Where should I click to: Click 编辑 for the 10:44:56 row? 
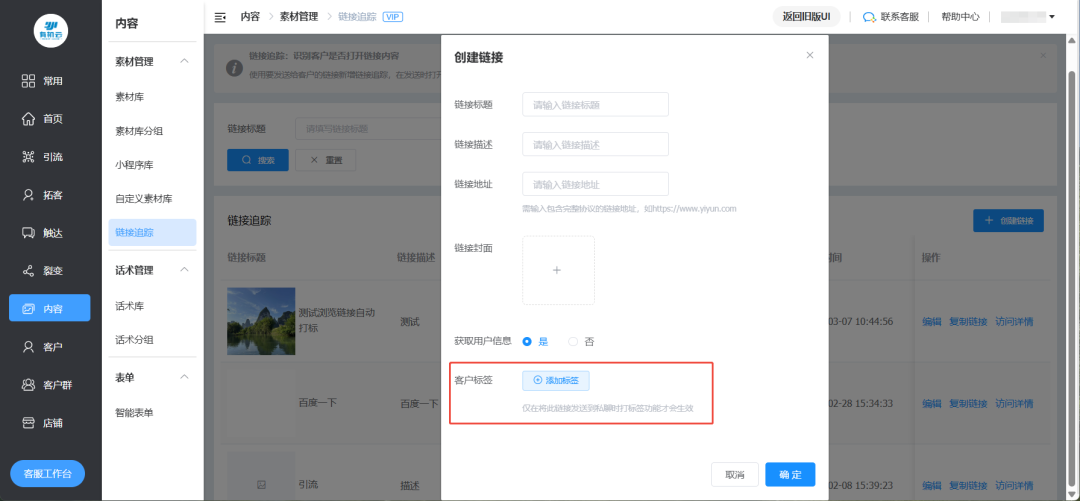point(932,322)
